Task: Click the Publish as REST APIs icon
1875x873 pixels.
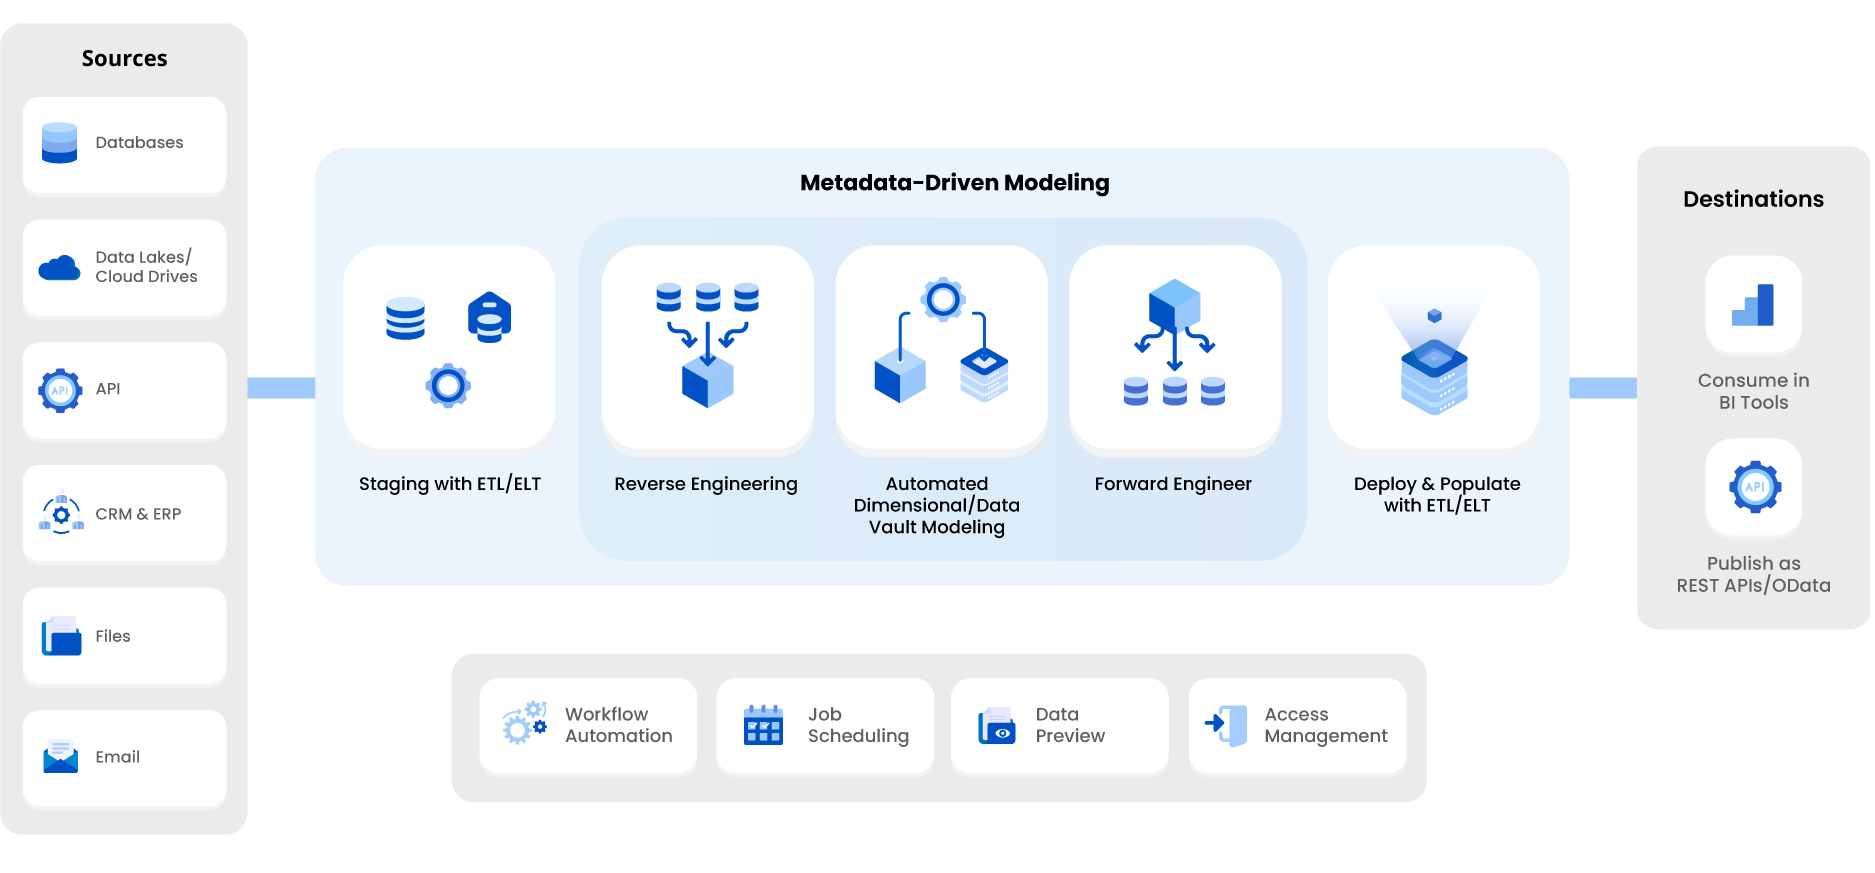Action: point(1754,487)
